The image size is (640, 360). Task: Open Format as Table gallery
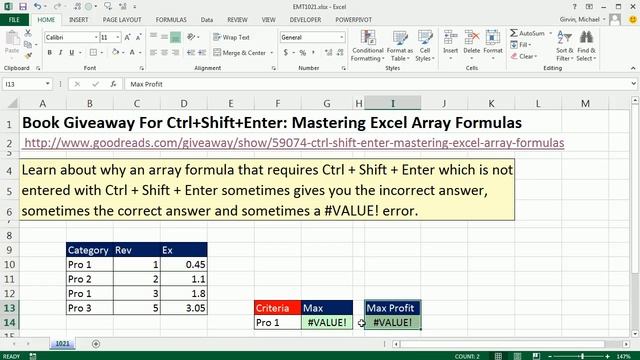point(400,46)
